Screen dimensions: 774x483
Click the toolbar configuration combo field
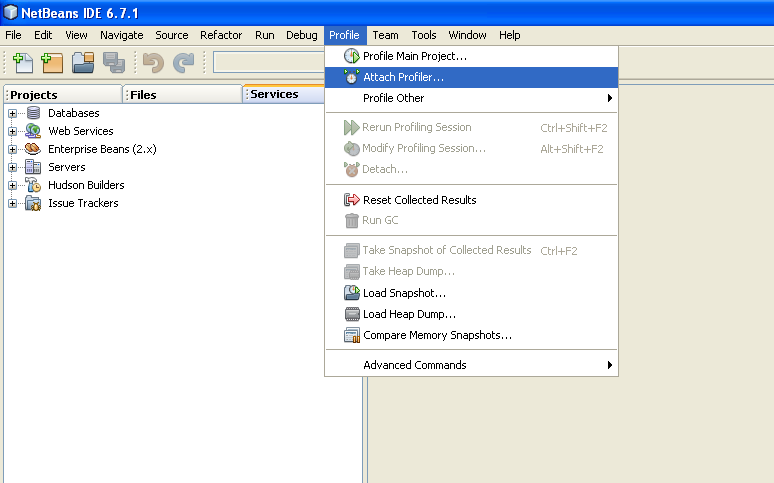point(269,62)
